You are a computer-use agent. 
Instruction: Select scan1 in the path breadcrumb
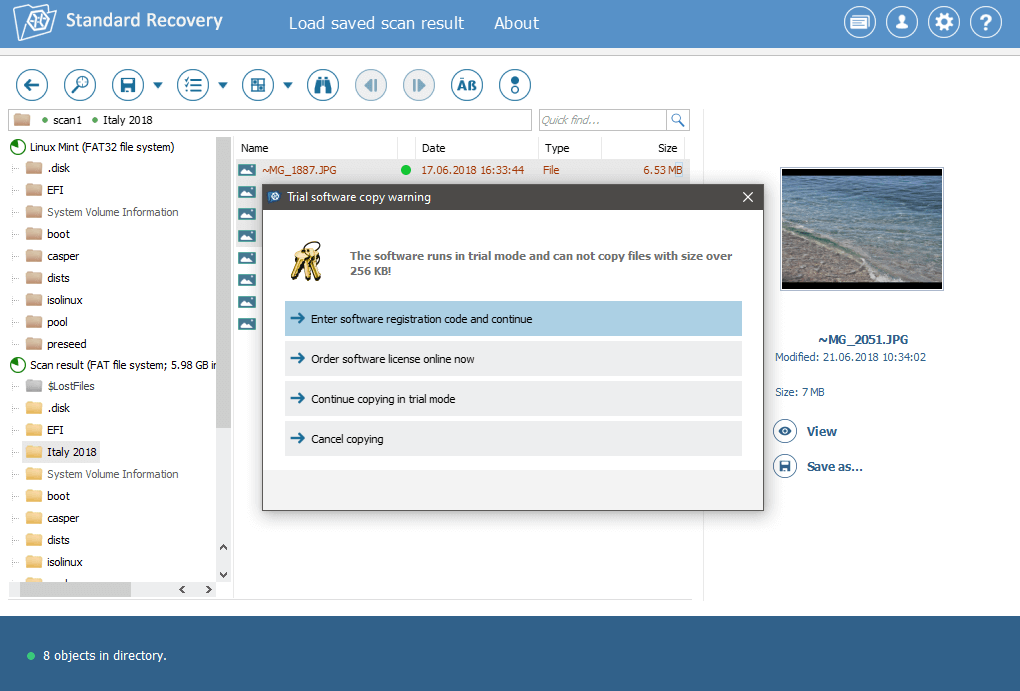coord(67,120)
